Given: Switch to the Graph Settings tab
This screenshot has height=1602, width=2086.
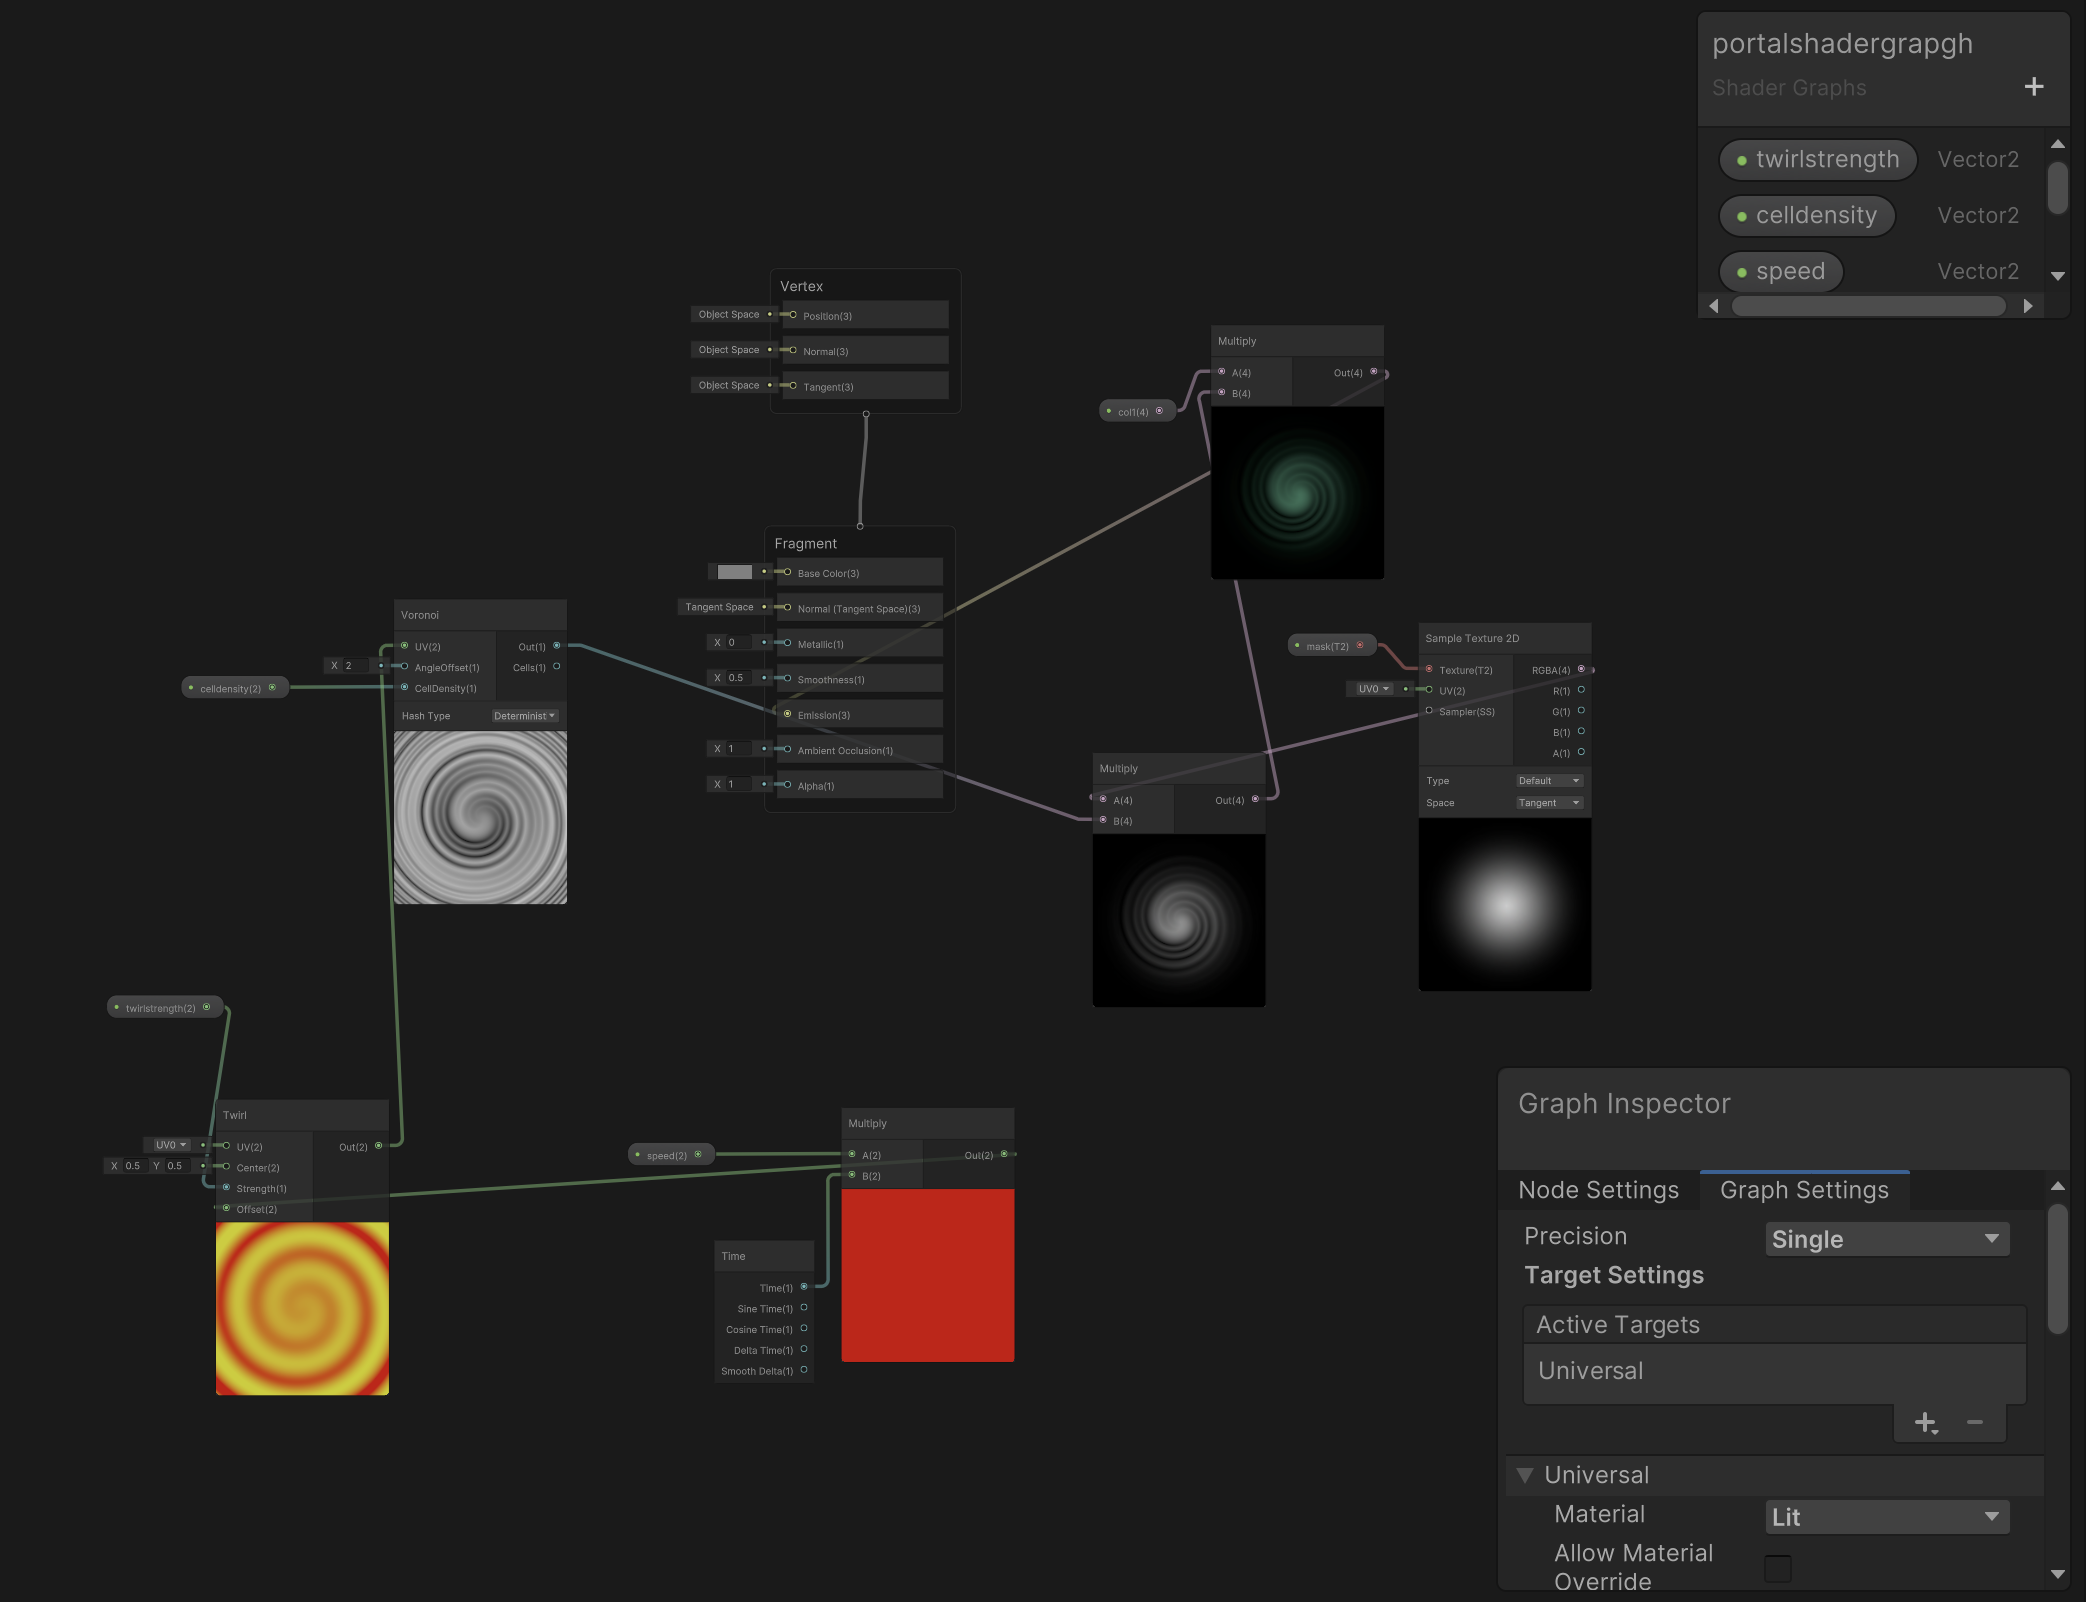Looking at the screenshot, I should click(x=1804, y=1190).
